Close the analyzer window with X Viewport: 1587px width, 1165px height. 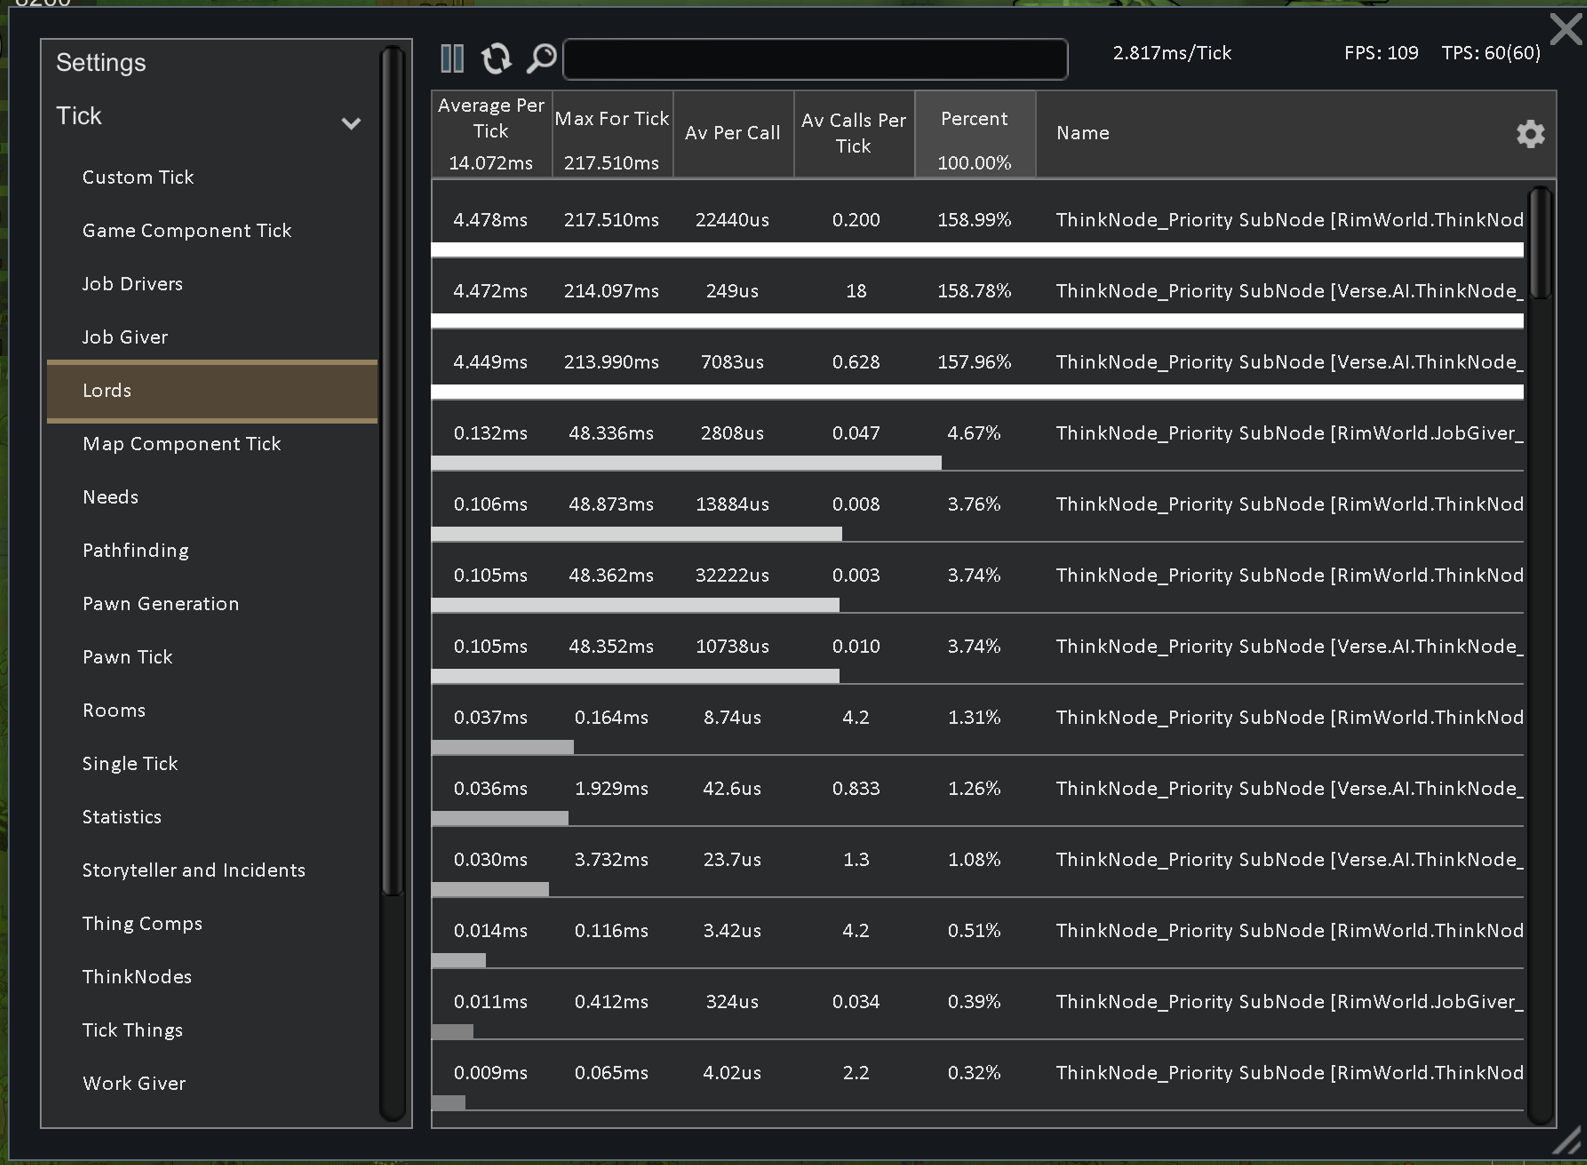1566,29
